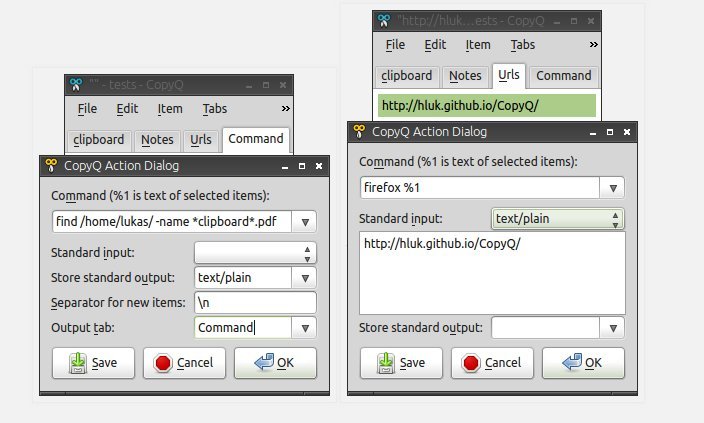Open the File menu in the left CopyQ window

[87, 109]
